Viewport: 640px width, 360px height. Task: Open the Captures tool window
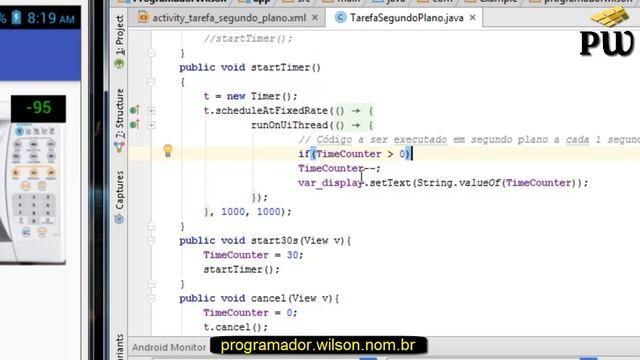120,190
